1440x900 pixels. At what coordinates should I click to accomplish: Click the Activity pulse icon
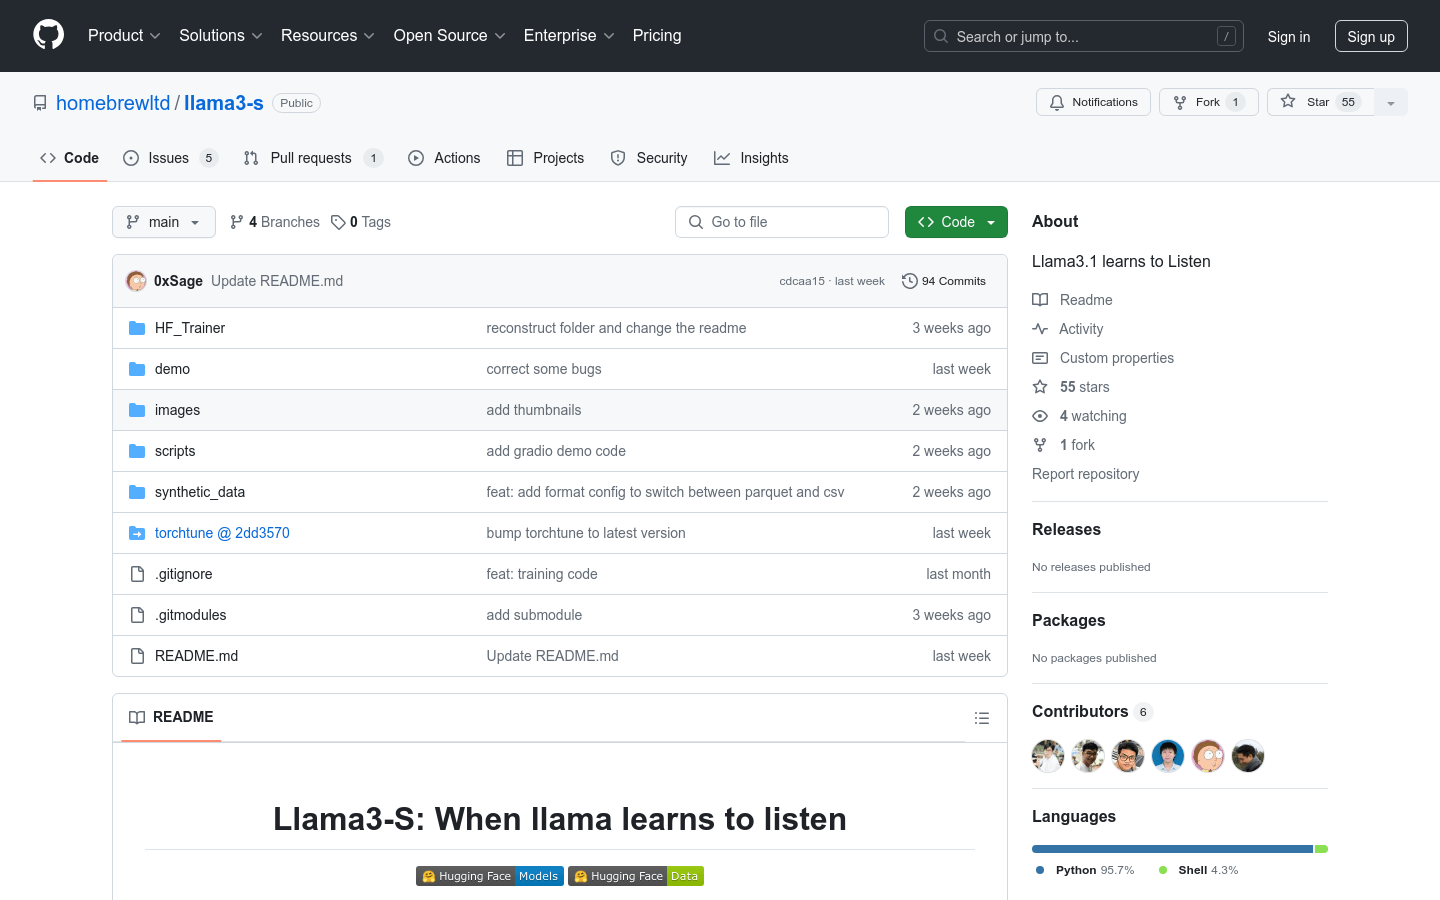click(x=1040, y=329)
